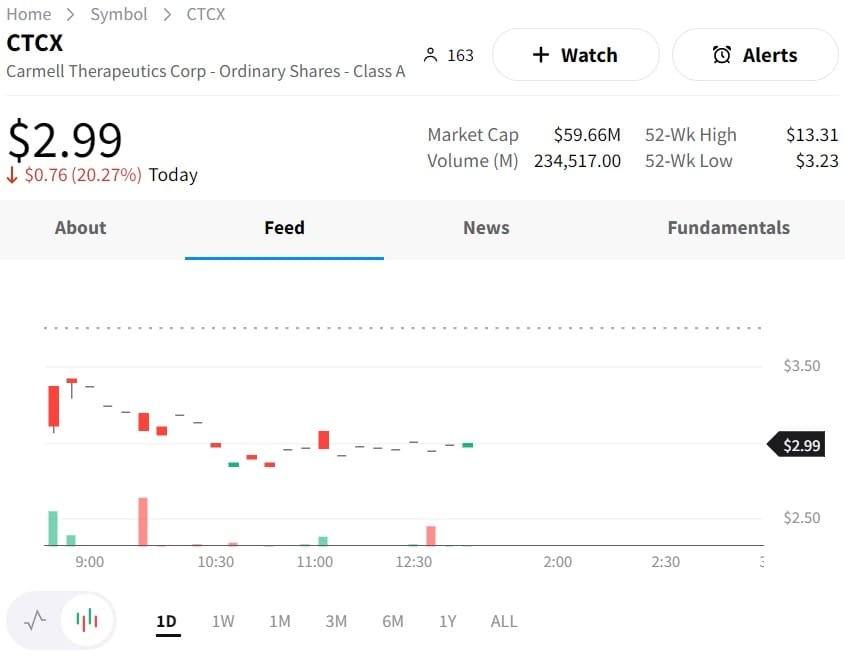The image size is (845, 659).
Task: Open the Symbol breadcrumb link
Action: 119,14
